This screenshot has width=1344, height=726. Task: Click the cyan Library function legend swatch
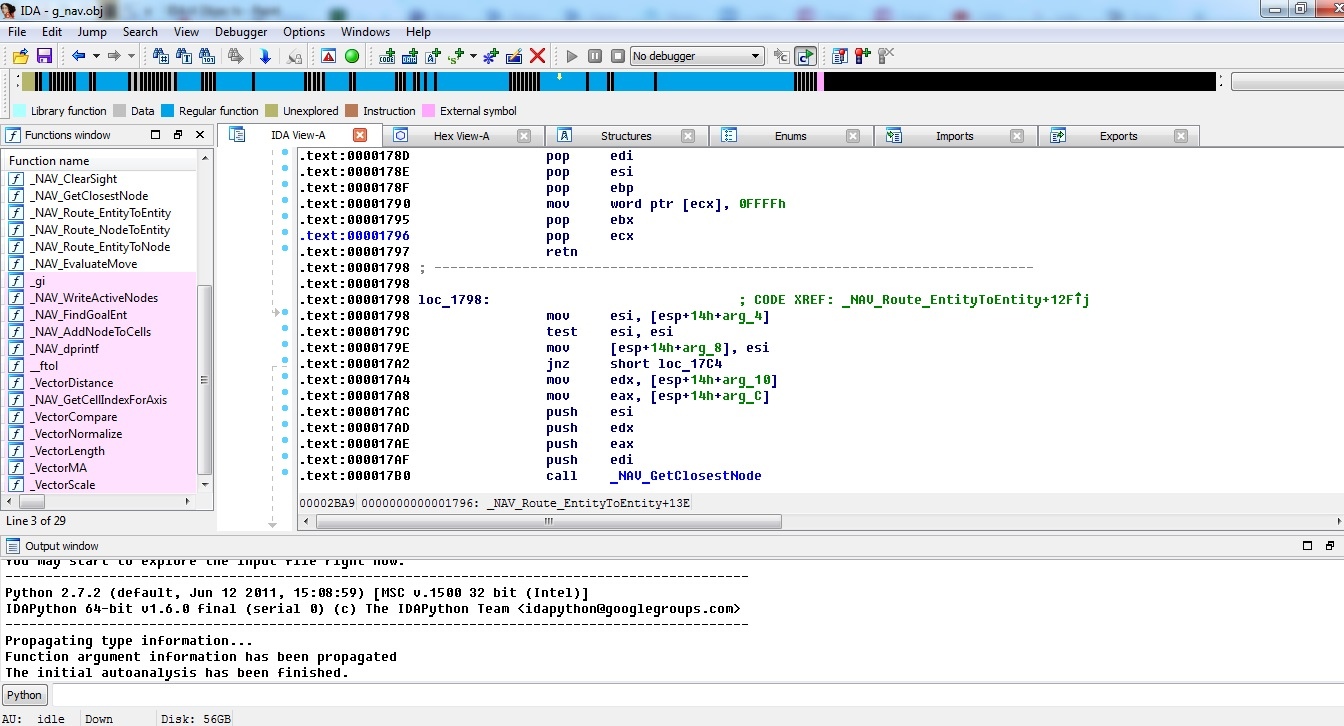[19, 111]
